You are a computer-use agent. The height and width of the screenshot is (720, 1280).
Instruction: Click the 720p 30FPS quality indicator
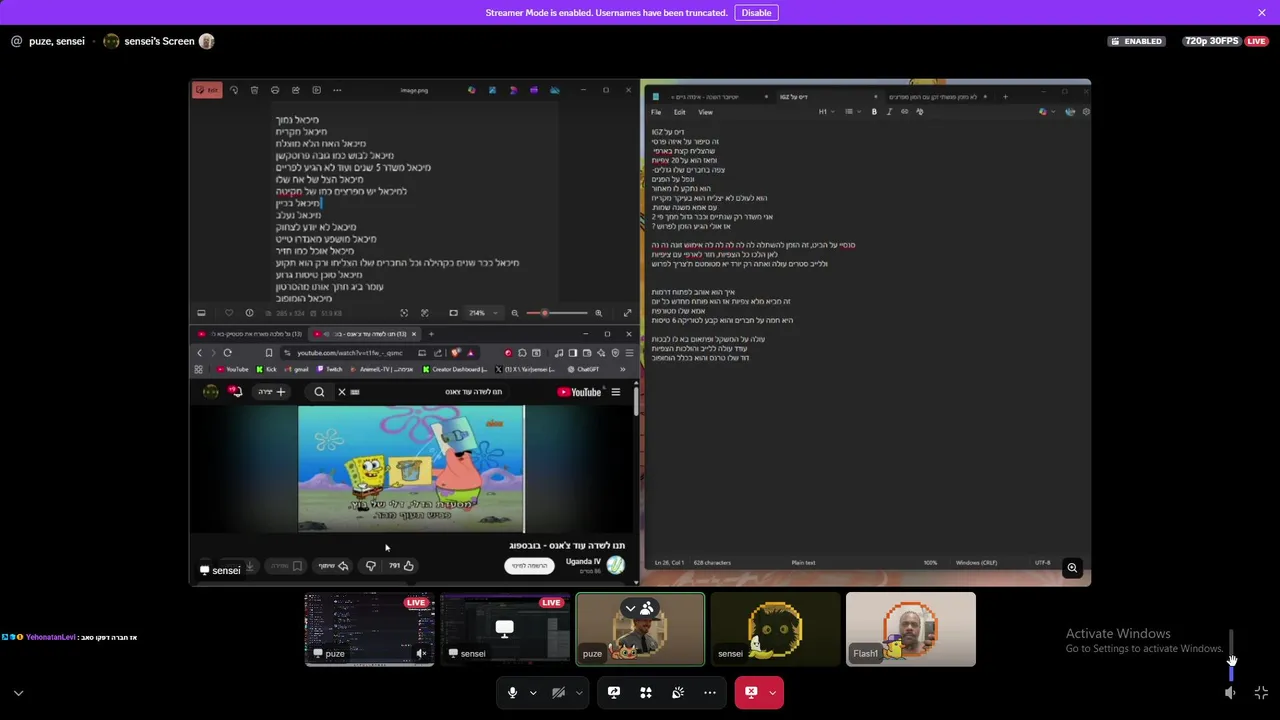coord(1211,41)
